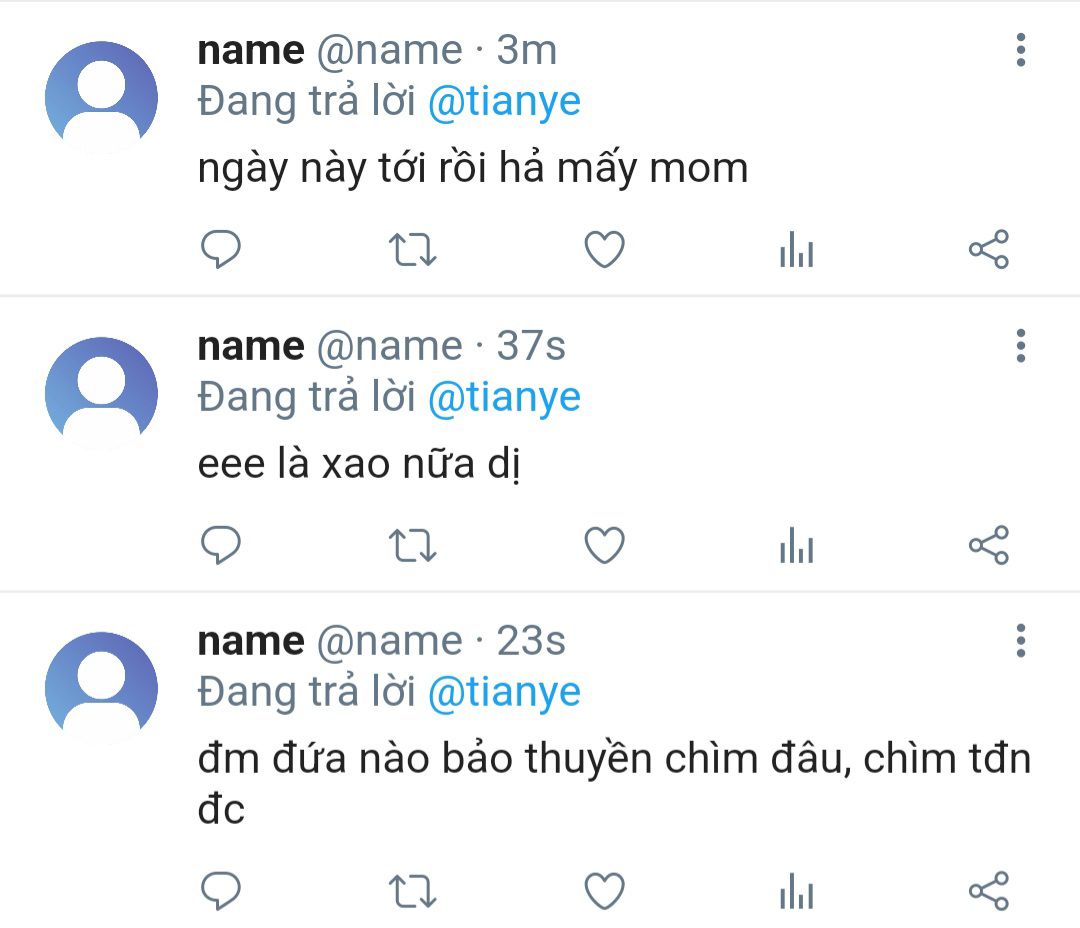Retweet the 'ngày này tới rồi hả mấy mom' tweet
The image size is (1080, 928).
412,249
